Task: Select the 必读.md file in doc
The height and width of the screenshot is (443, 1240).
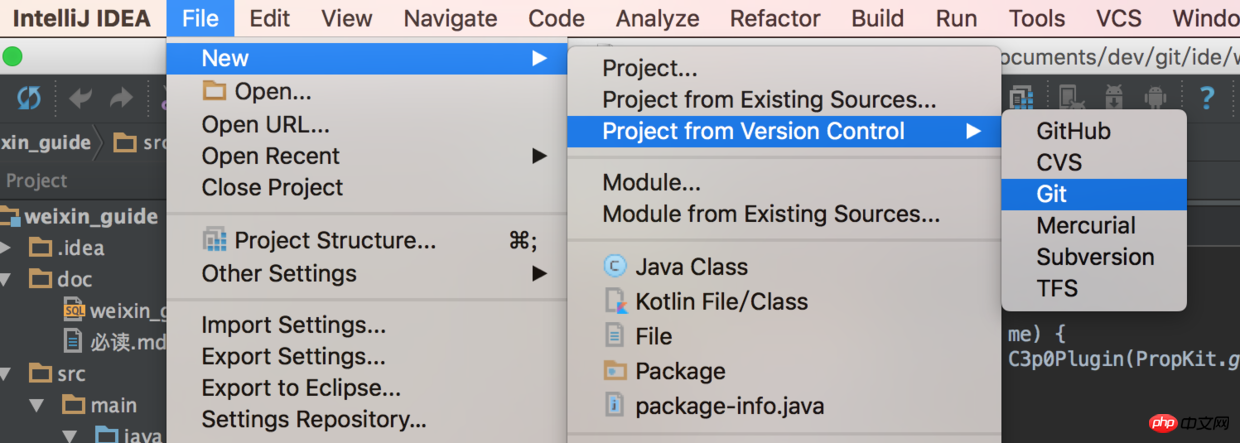Action: click(x=110, y=341)
